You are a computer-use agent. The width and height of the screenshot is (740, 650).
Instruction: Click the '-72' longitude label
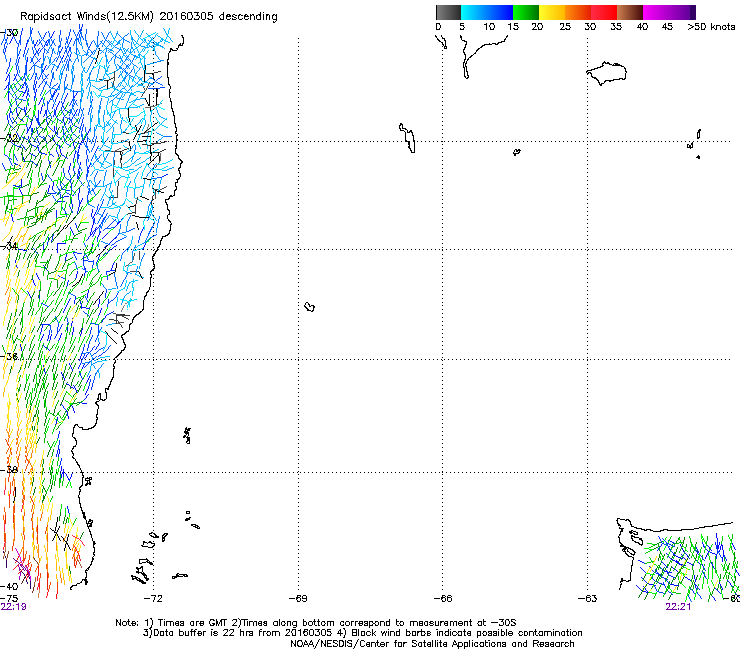(153, 599)
